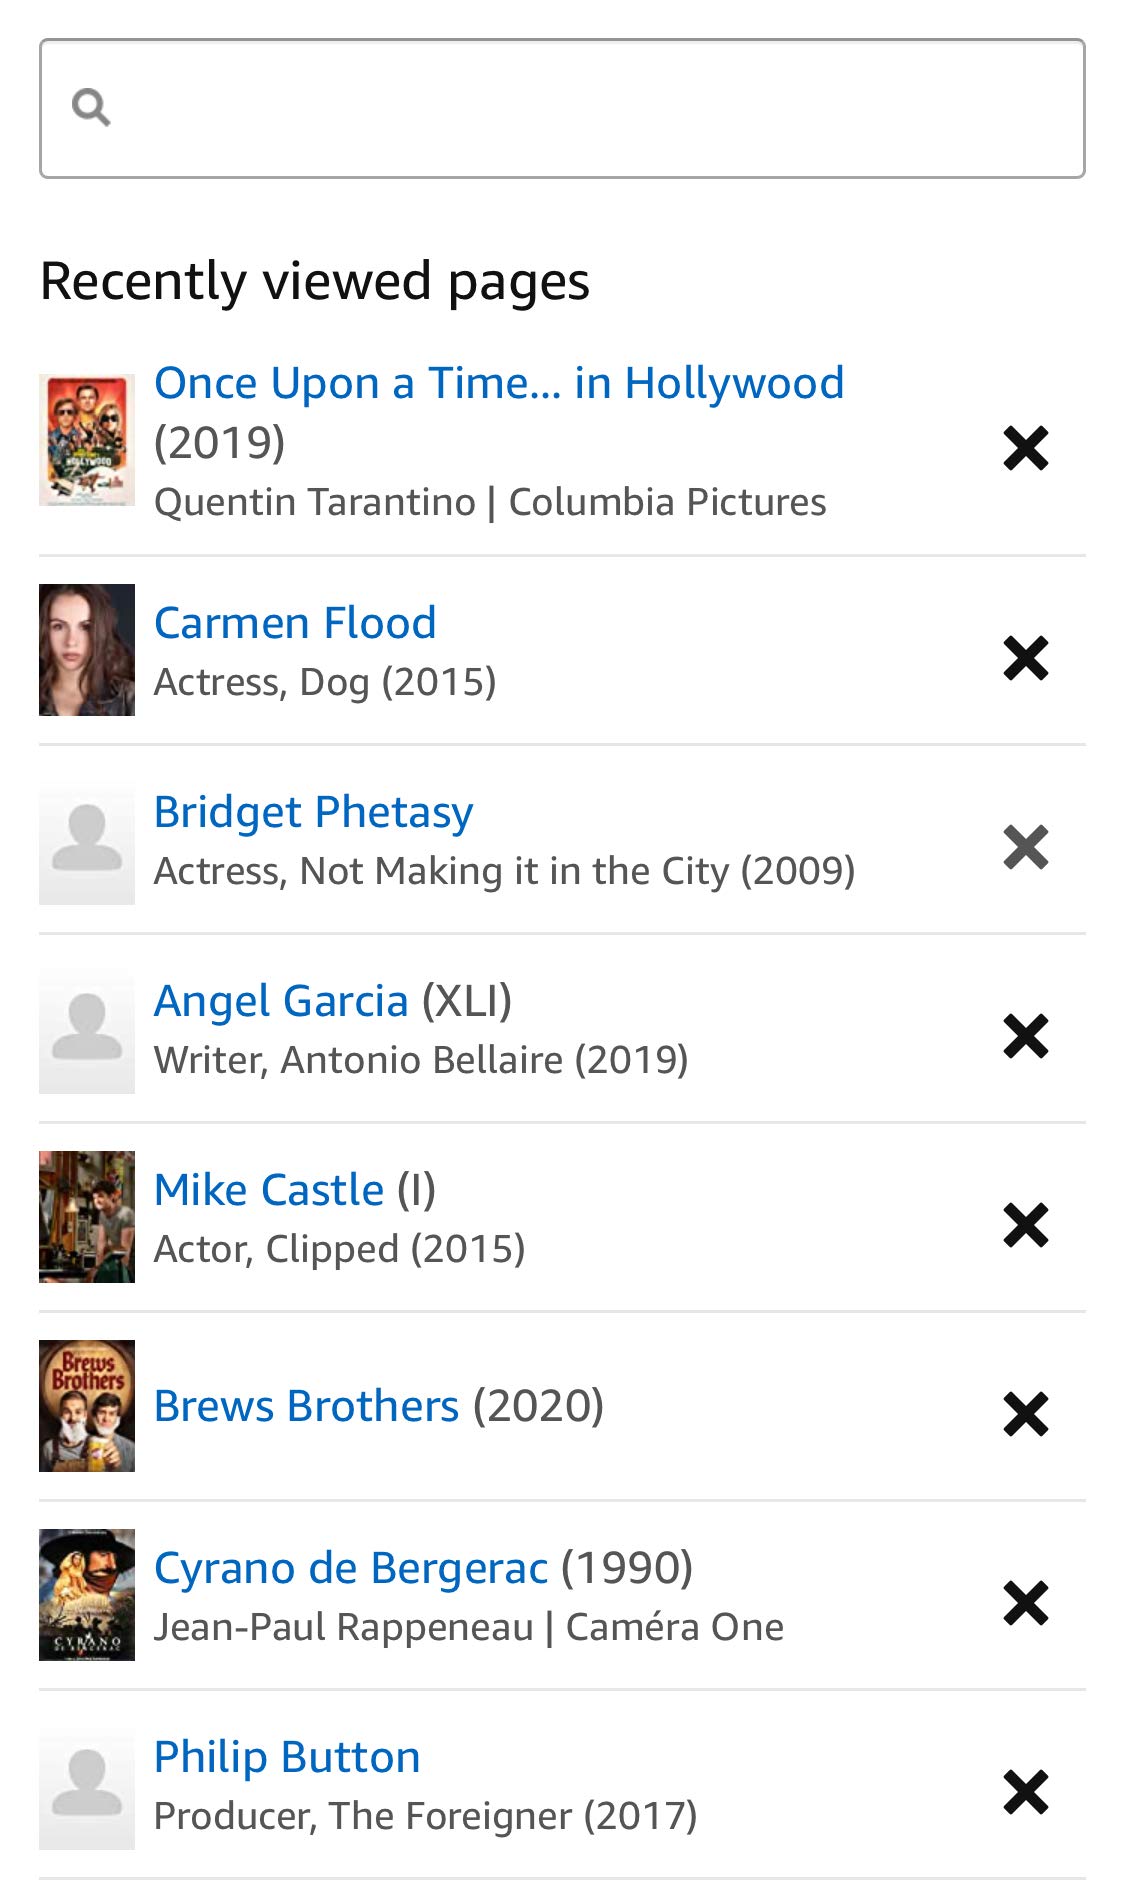Remove Angel Garcia from recently viewed
The height and width of the screenshot is (1903, 1125).
click(x=1025, y=1036)
